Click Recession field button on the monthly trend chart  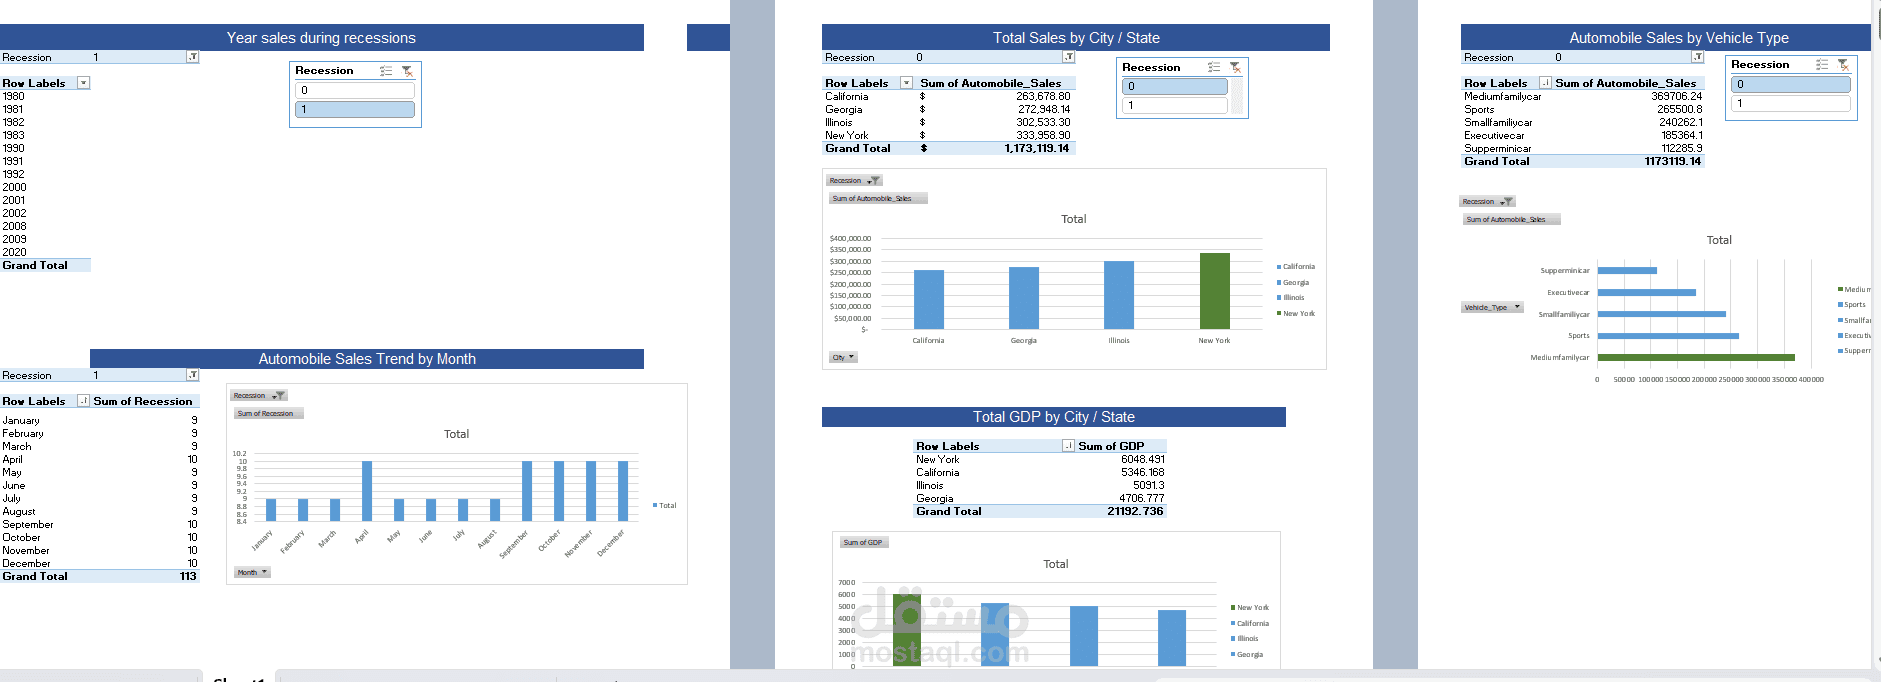pos(259,395)
